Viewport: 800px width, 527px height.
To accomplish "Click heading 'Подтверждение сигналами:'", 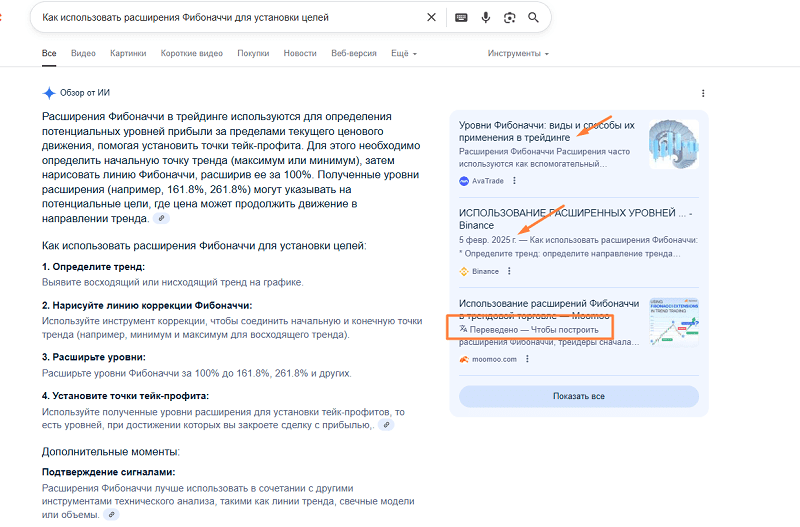I will point(108,472).
